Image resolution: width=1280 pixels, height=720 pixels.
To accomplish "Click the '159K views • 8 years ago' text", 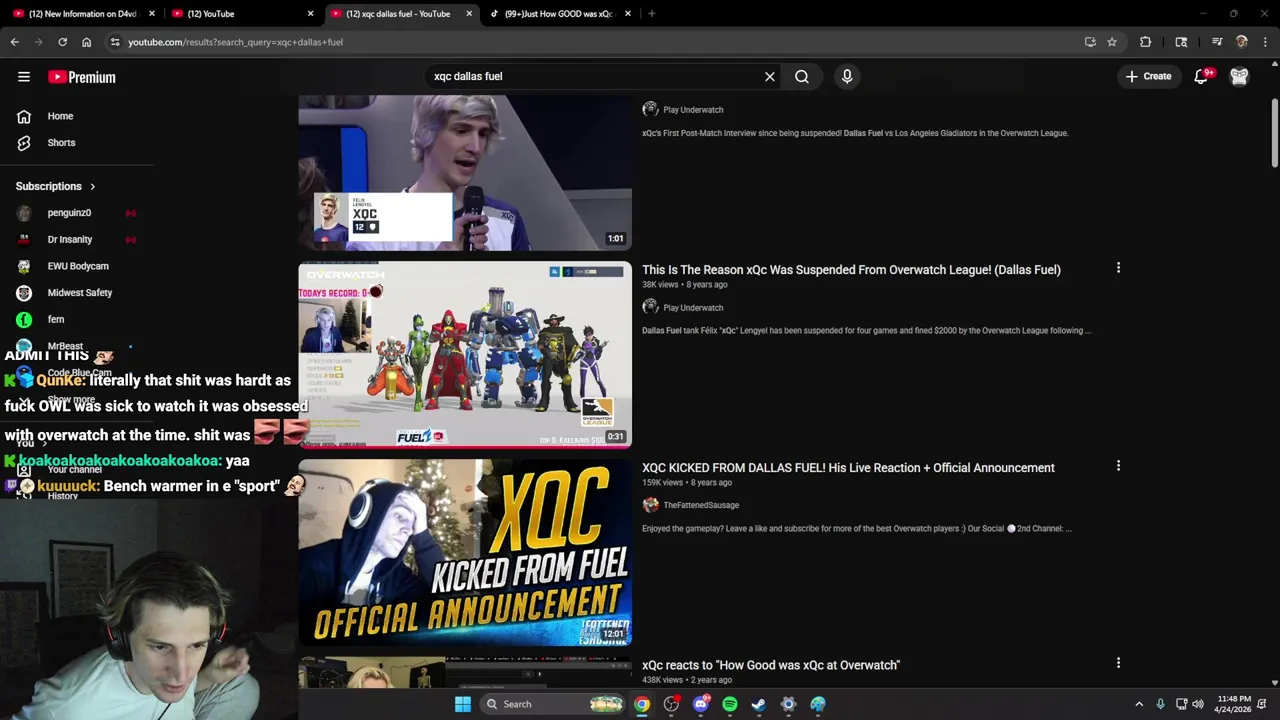I will [x=686, y=483].
